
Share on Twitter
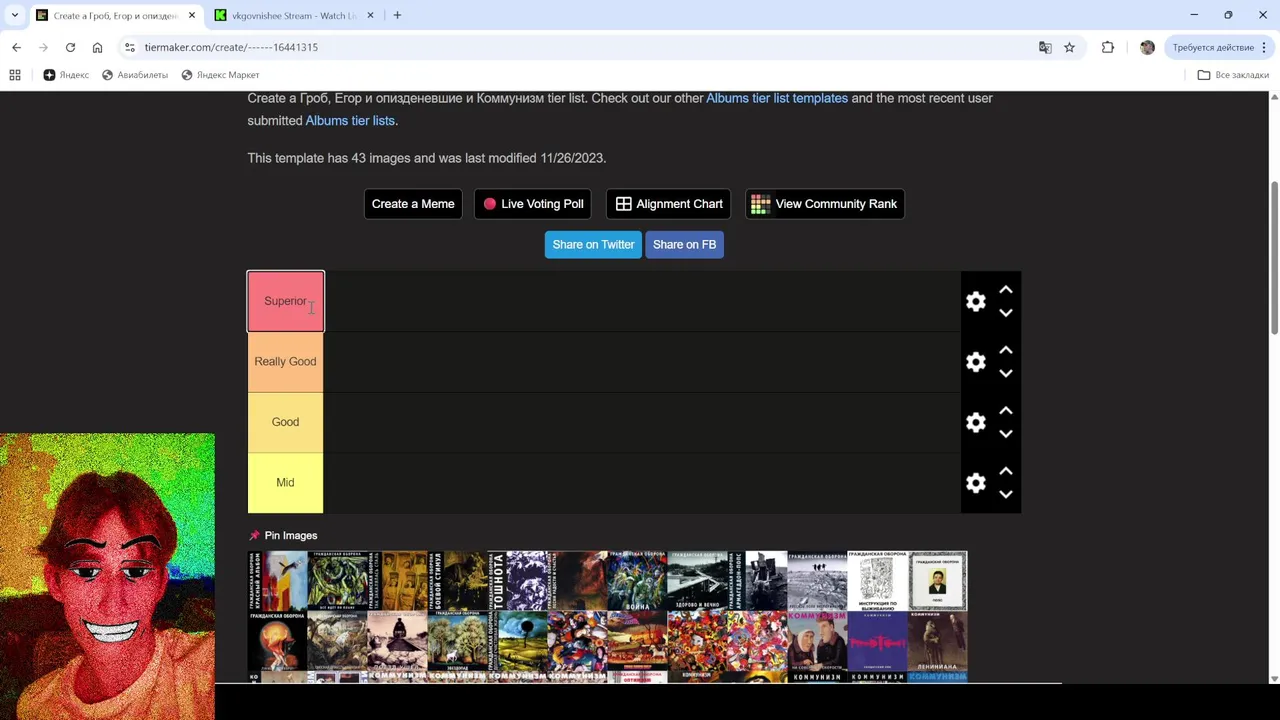click(x=593, y=245)
